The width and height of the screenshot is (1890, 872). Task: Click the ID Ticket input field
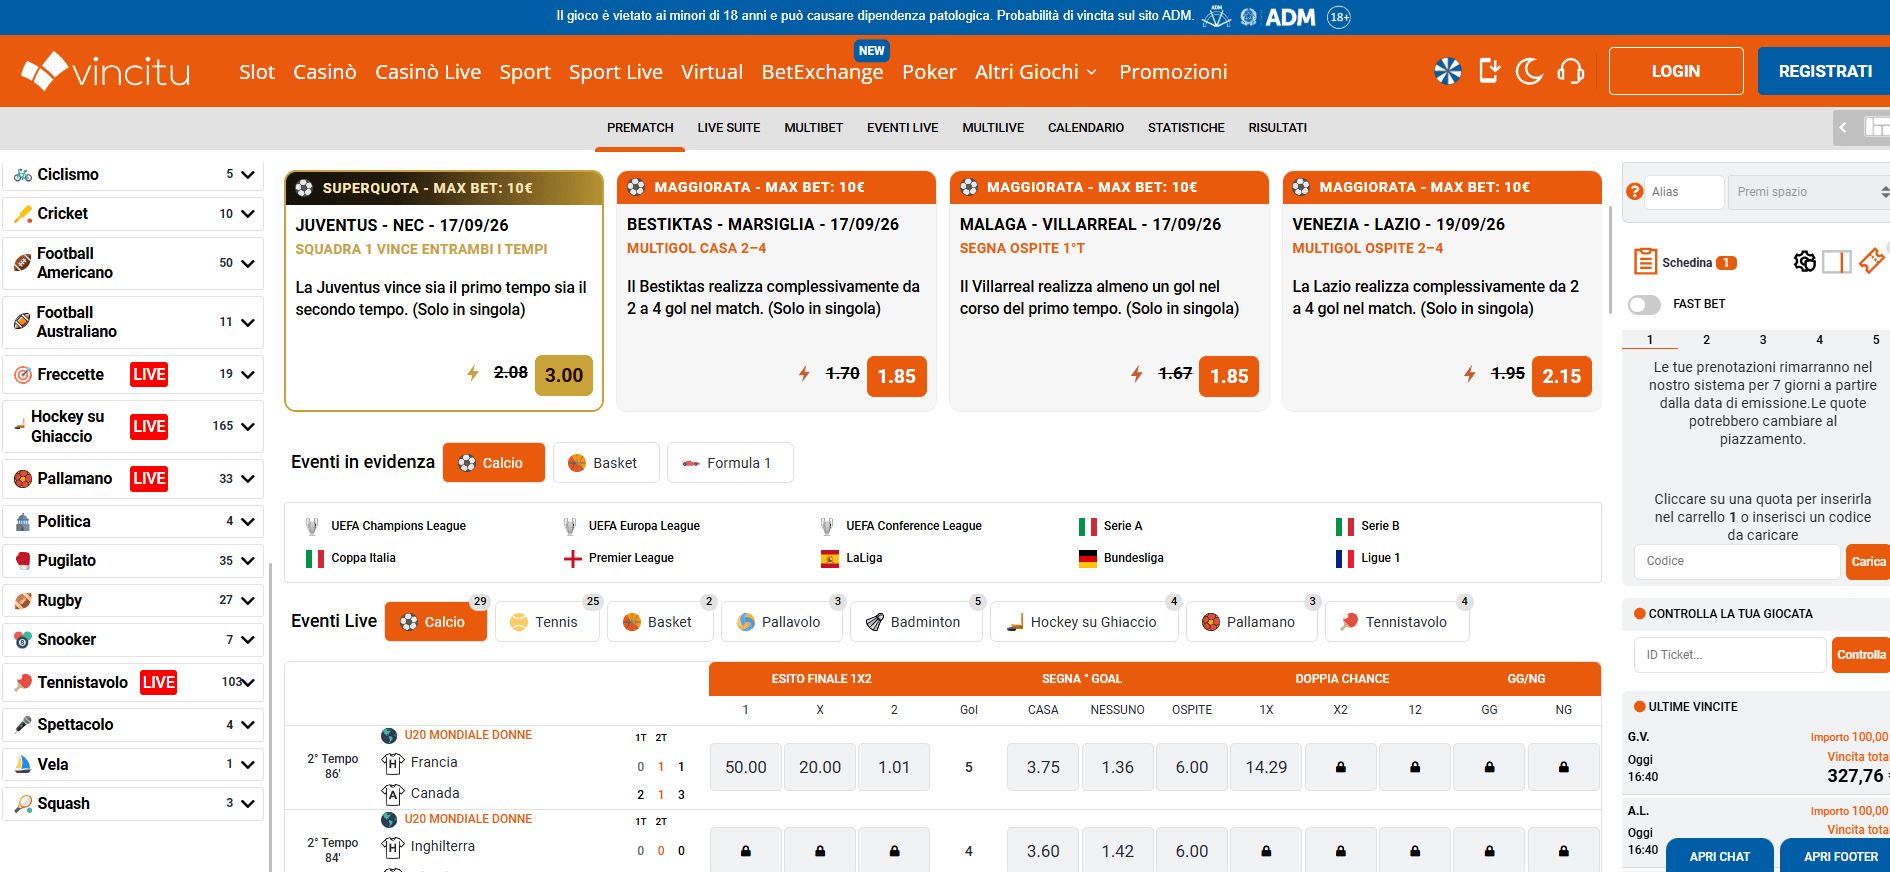coord(1730,655)
